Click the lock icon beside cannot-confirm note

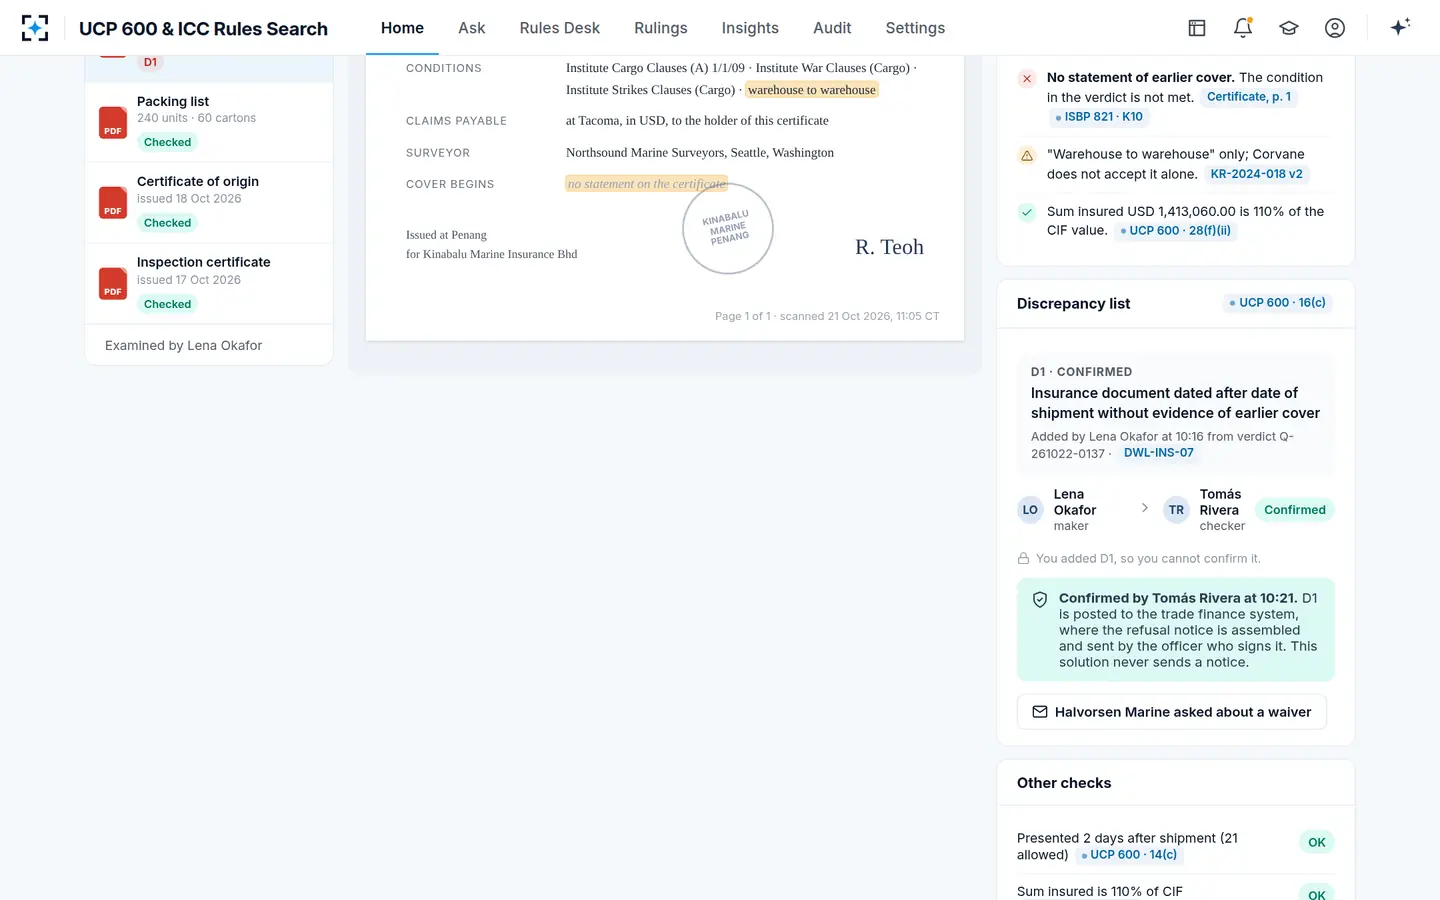(1023, 558)
